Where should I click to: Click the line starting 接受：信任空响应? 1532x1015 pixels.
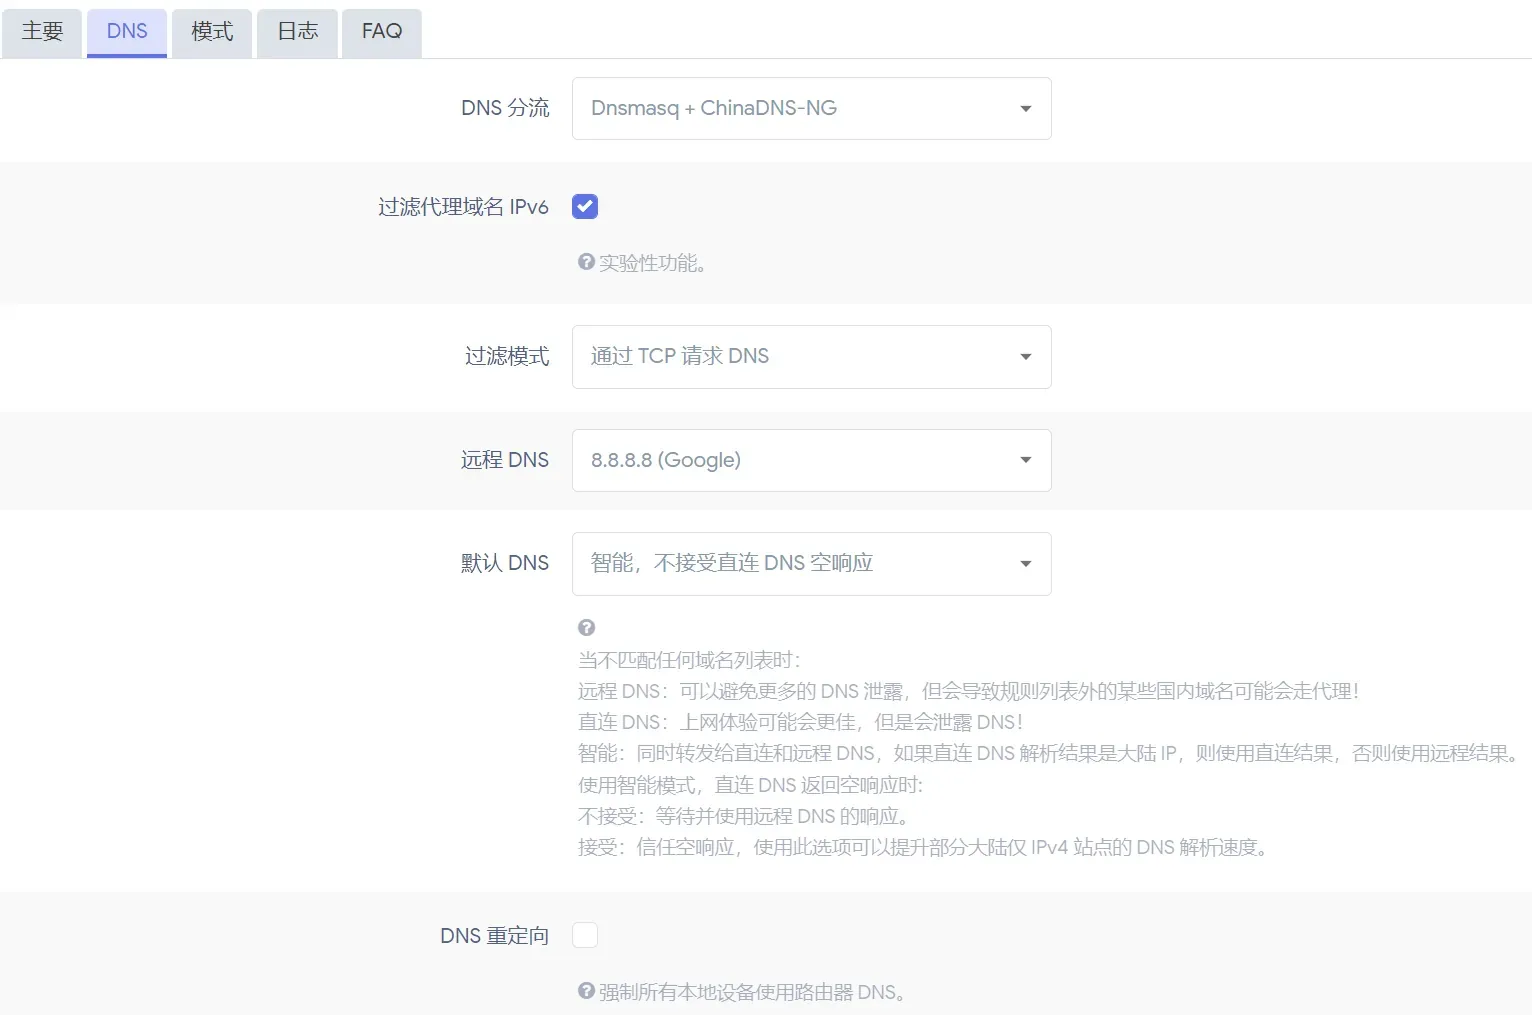coord(924,847)
